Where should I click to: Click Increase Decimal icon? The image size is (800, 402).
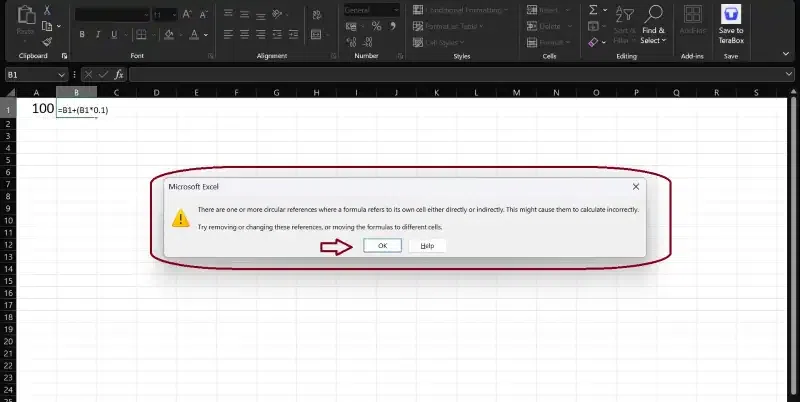pyautogui.click(x=352, y=42)
